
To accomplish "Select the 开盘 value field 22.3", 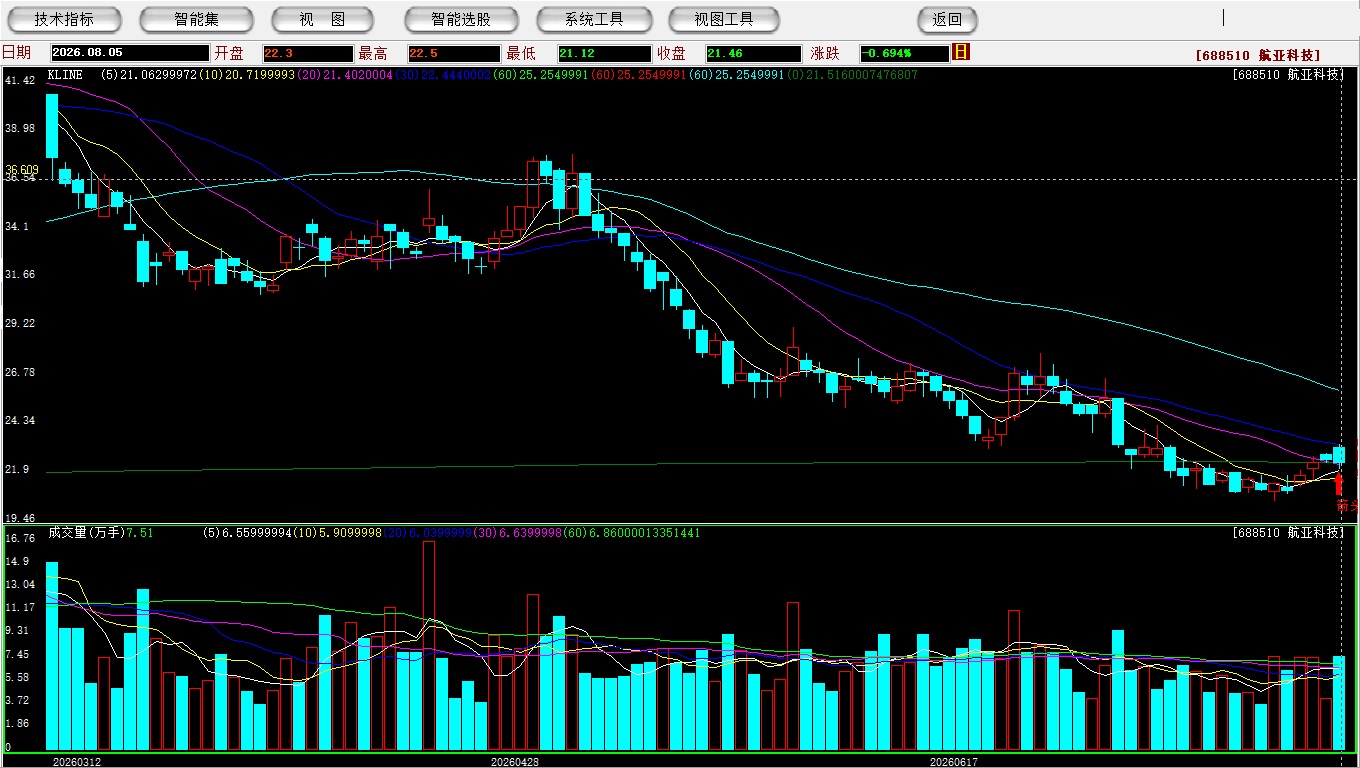I will tap(307, 53).
